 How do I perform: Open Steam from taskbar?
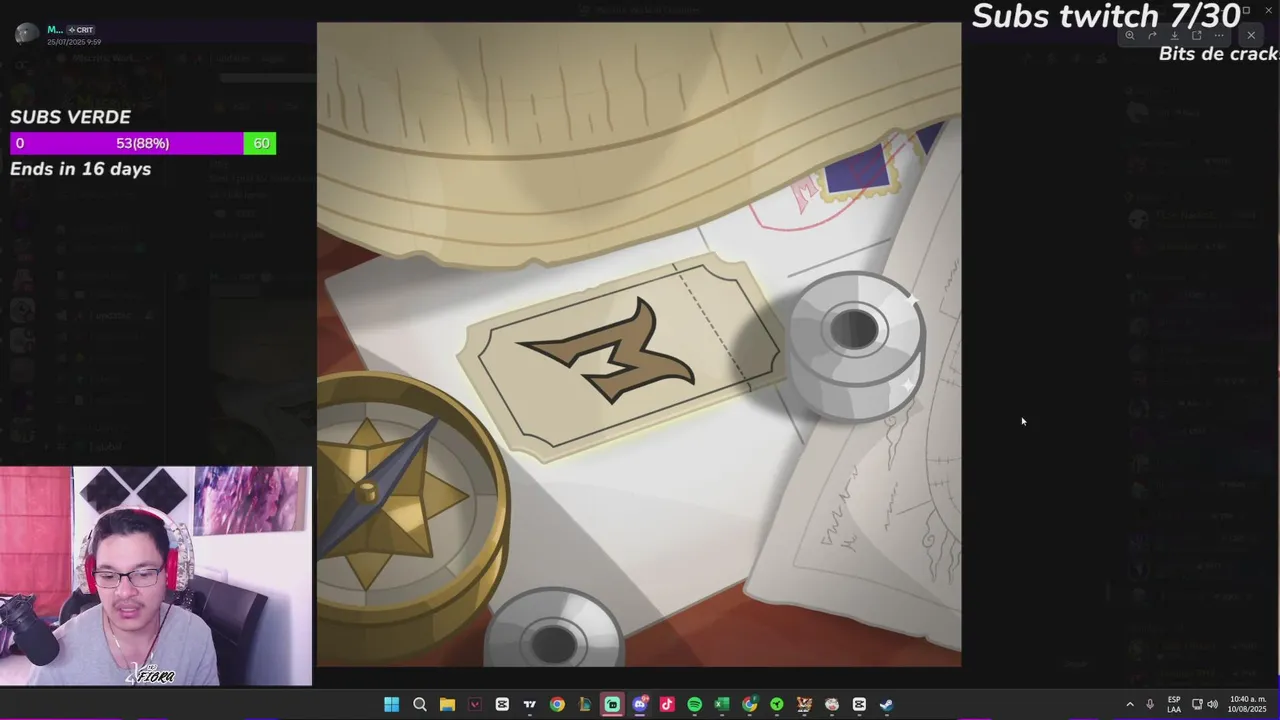click(x=886, y=705)
